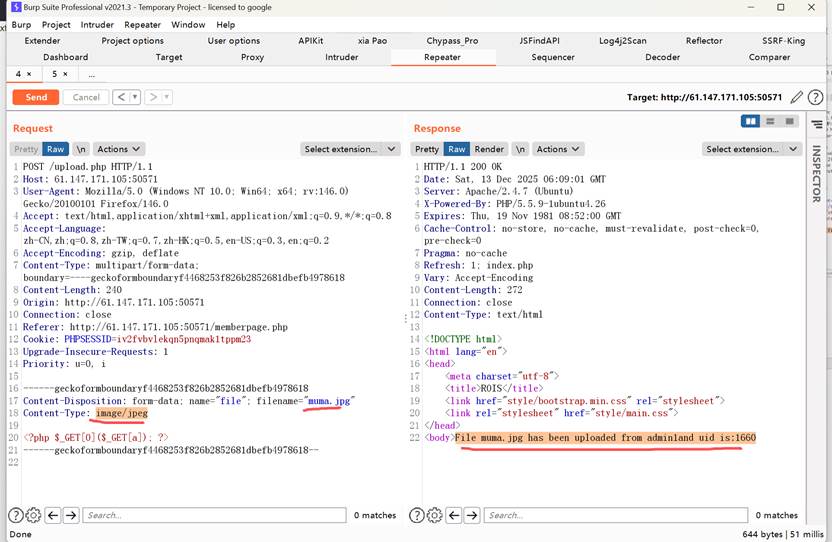832x542 pixels.
Task: Open the Project menu
Action: (x=56, y=24)
